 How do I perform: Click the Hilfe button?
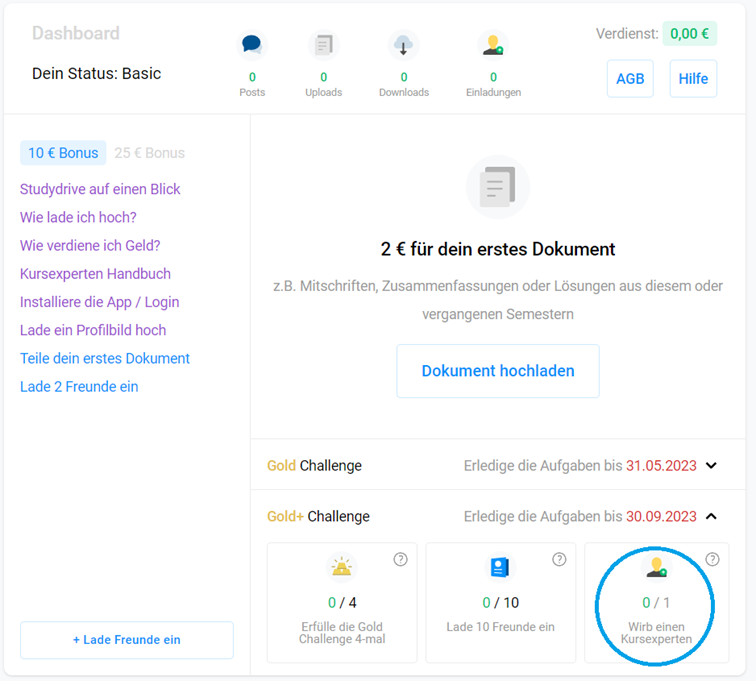(693, 79)
